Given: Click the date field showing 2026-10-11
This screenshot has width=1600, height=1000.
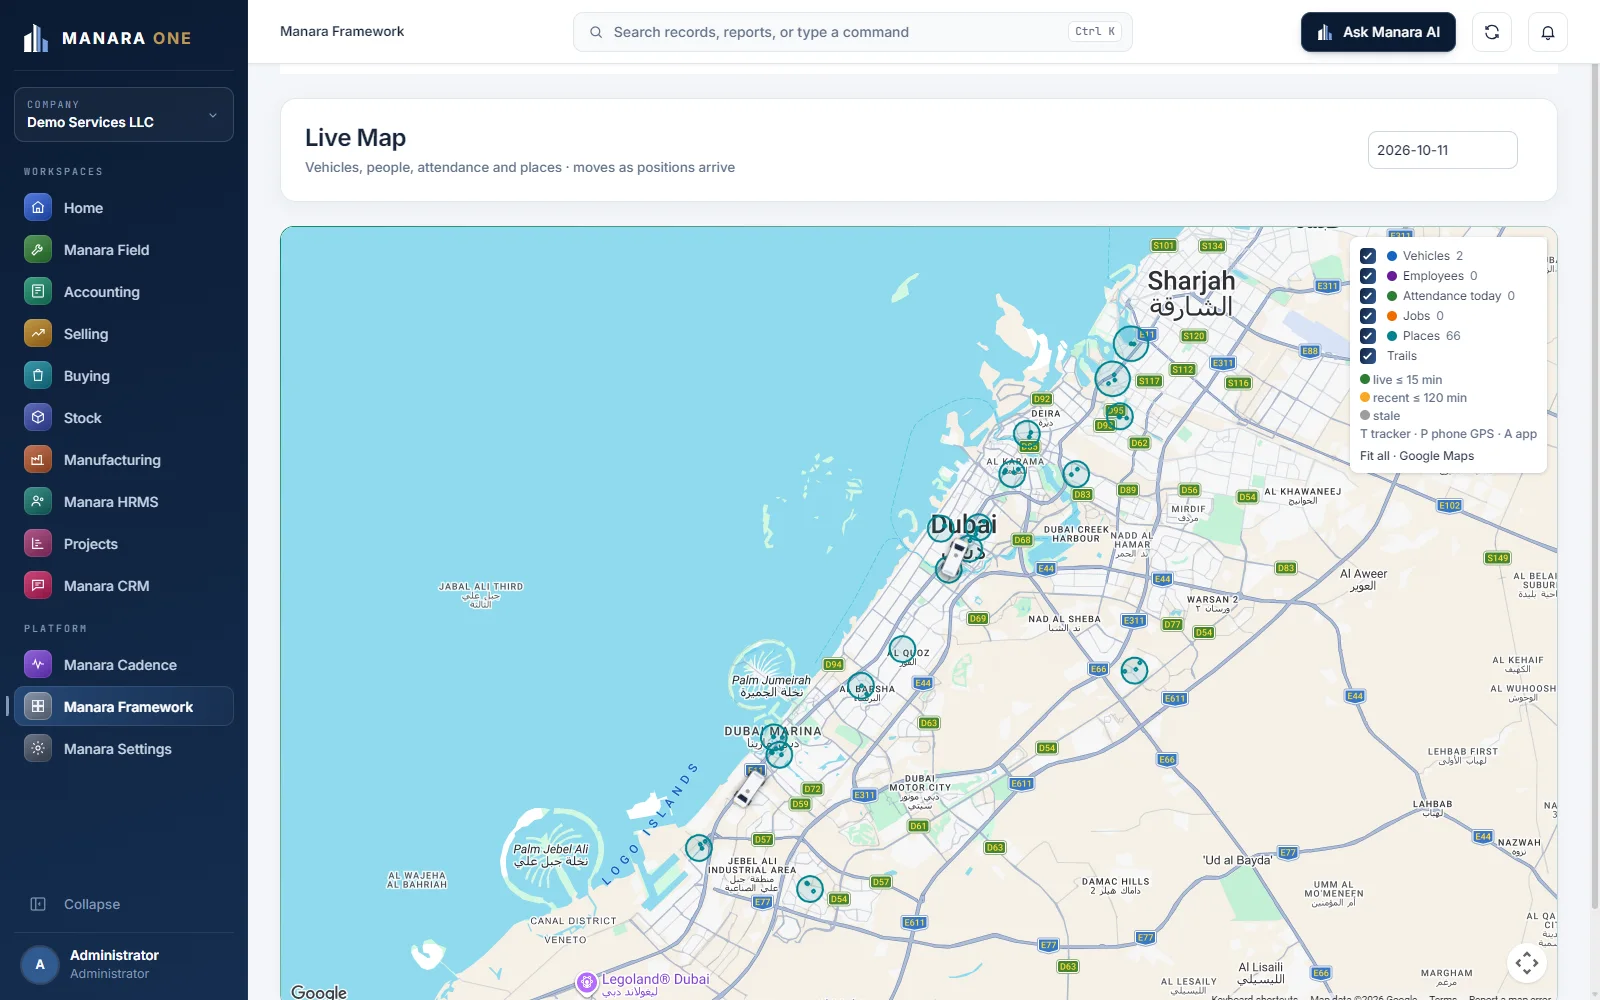Looking at the screenshot, I should [x=1442, y=150].
